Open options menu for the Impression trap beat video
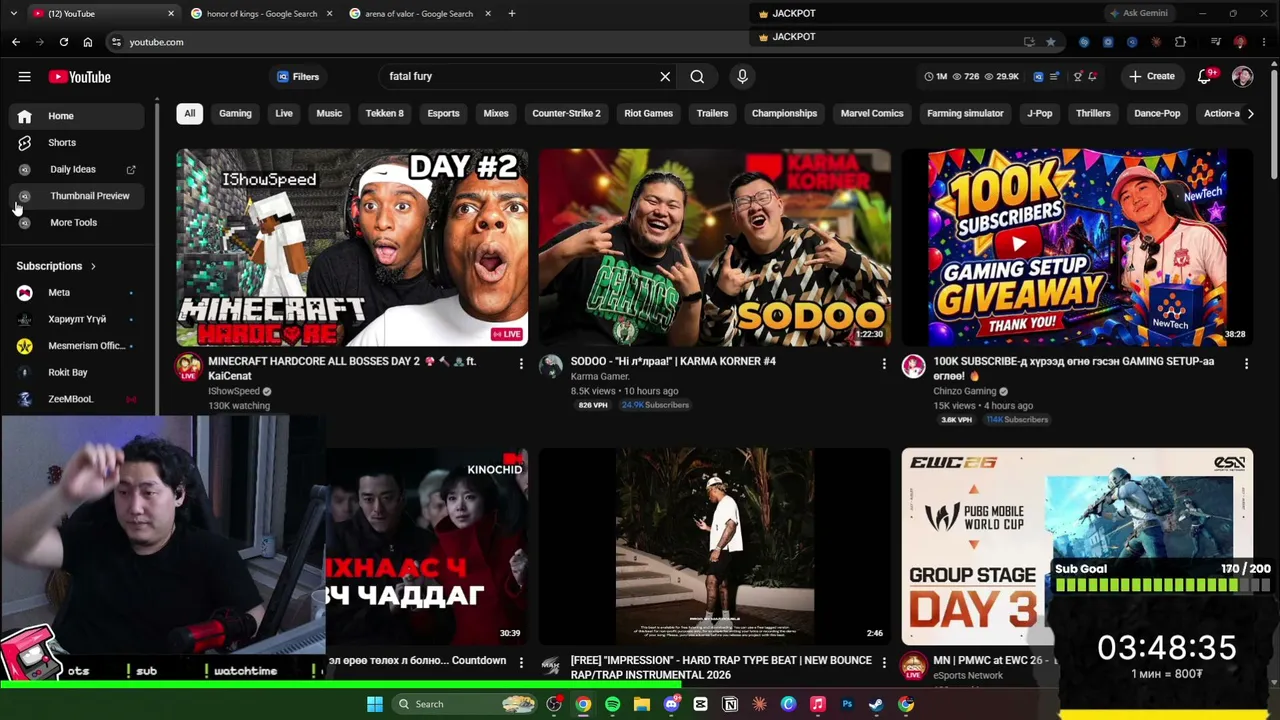Screen dimensions: 1280x720 pos(884,663)
